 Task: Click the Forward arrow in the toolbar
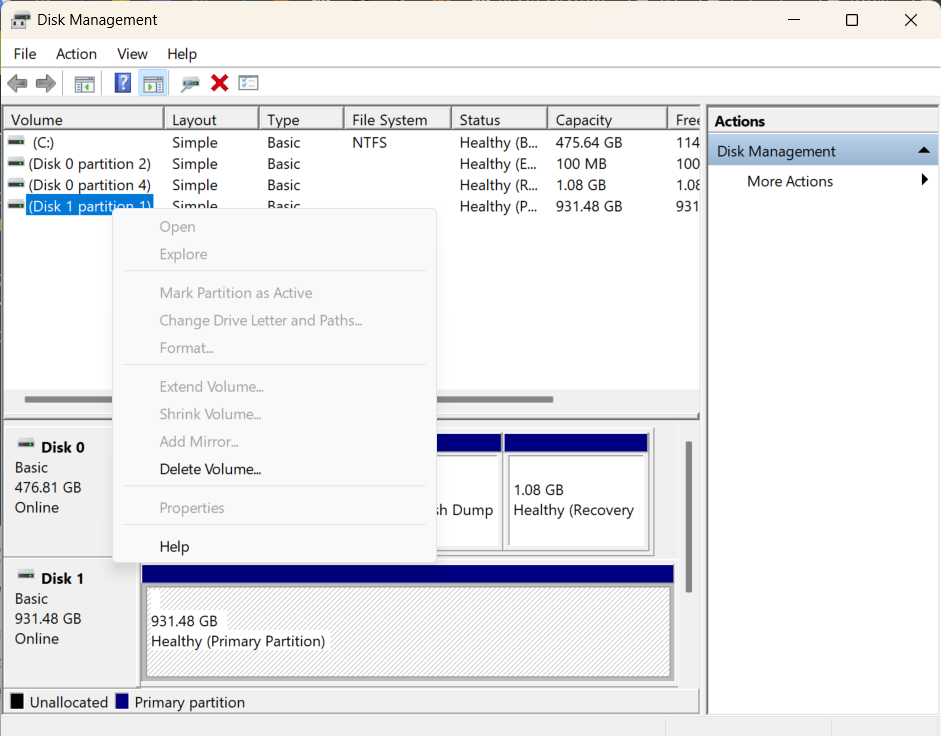point(45,83)
